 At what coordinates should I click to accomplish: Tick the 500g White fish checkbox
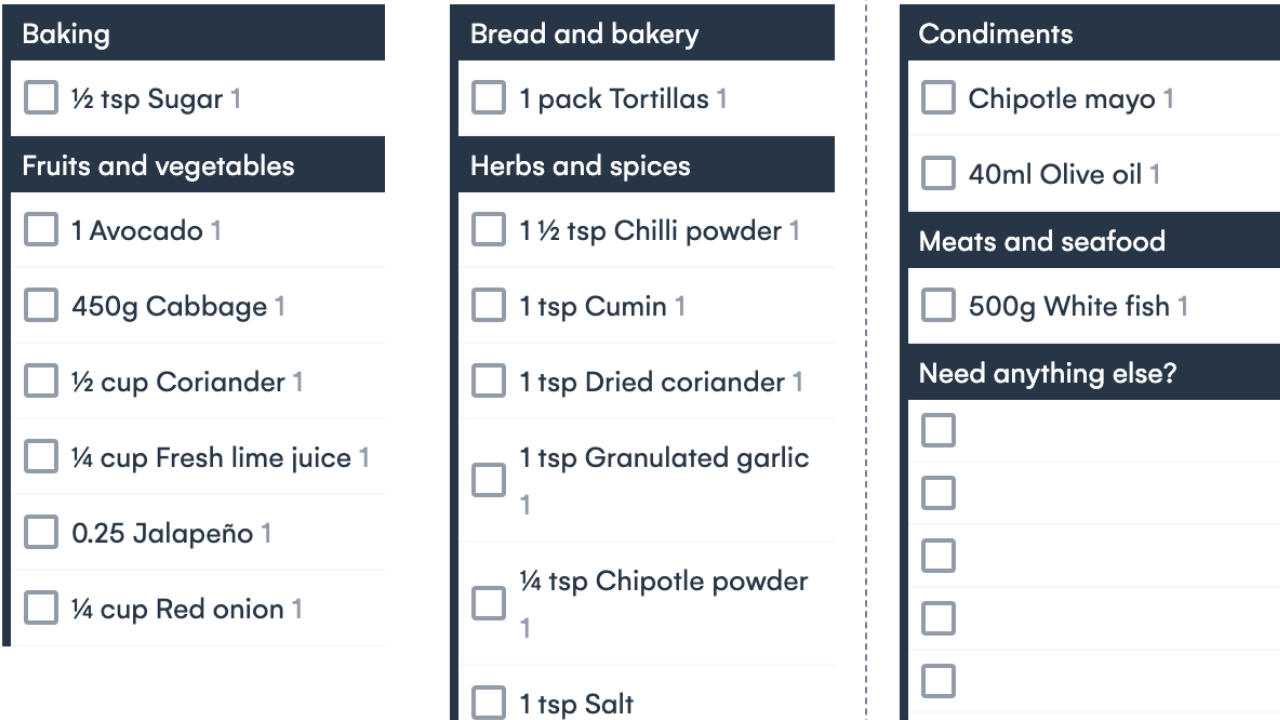(x=938, y=306)
